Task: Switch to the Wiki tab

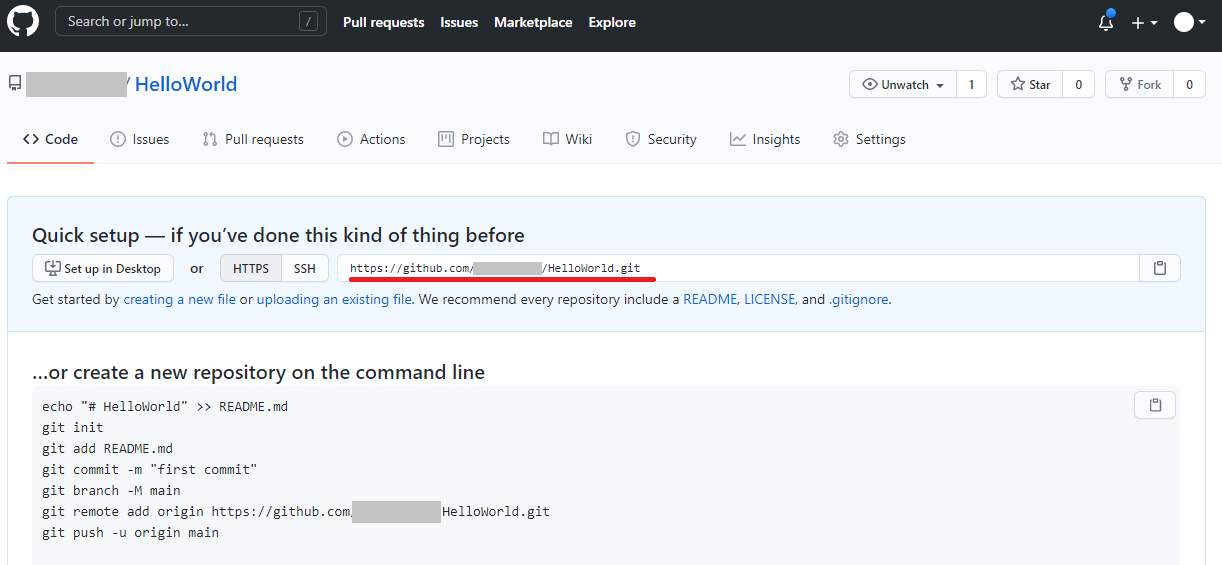Action: 568,139
